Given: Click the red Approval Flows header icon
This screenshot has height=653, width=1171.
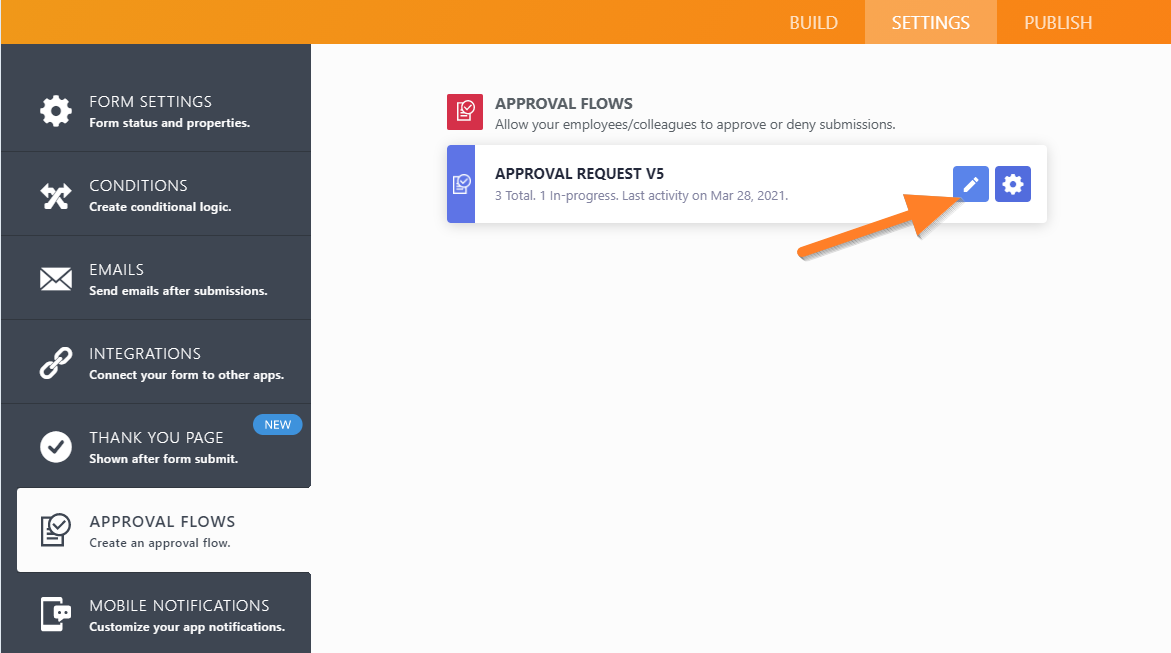Looking at the screenshot, I should click(465, 112).
